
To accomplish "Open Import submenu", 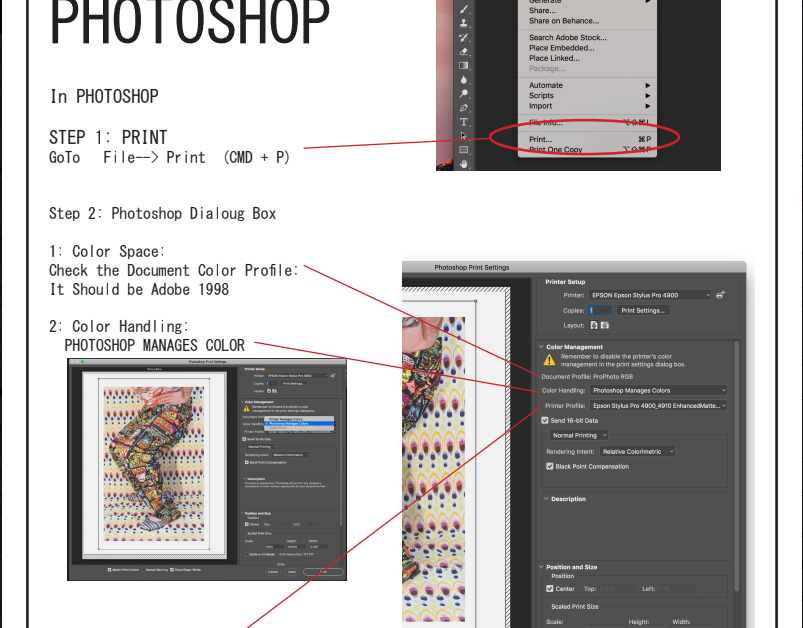I will [x=587, y=106].
